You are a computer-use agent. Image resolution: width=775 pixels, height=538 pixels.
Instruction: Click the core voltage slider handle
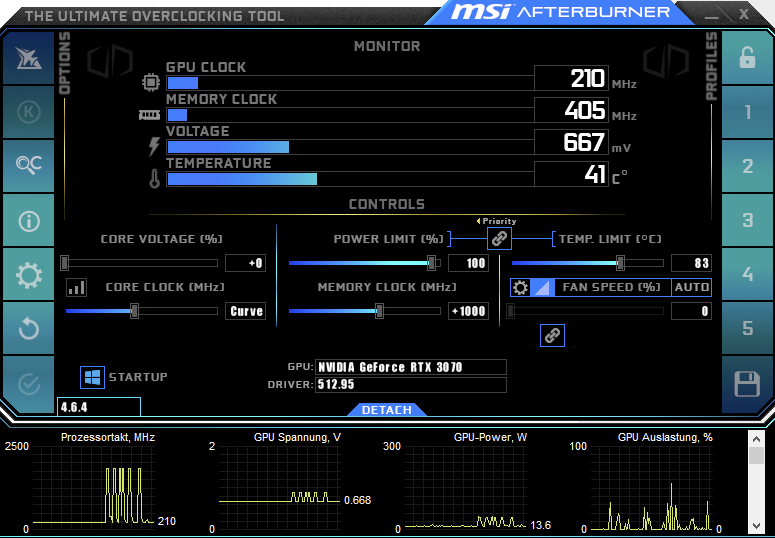click(64, 263)
